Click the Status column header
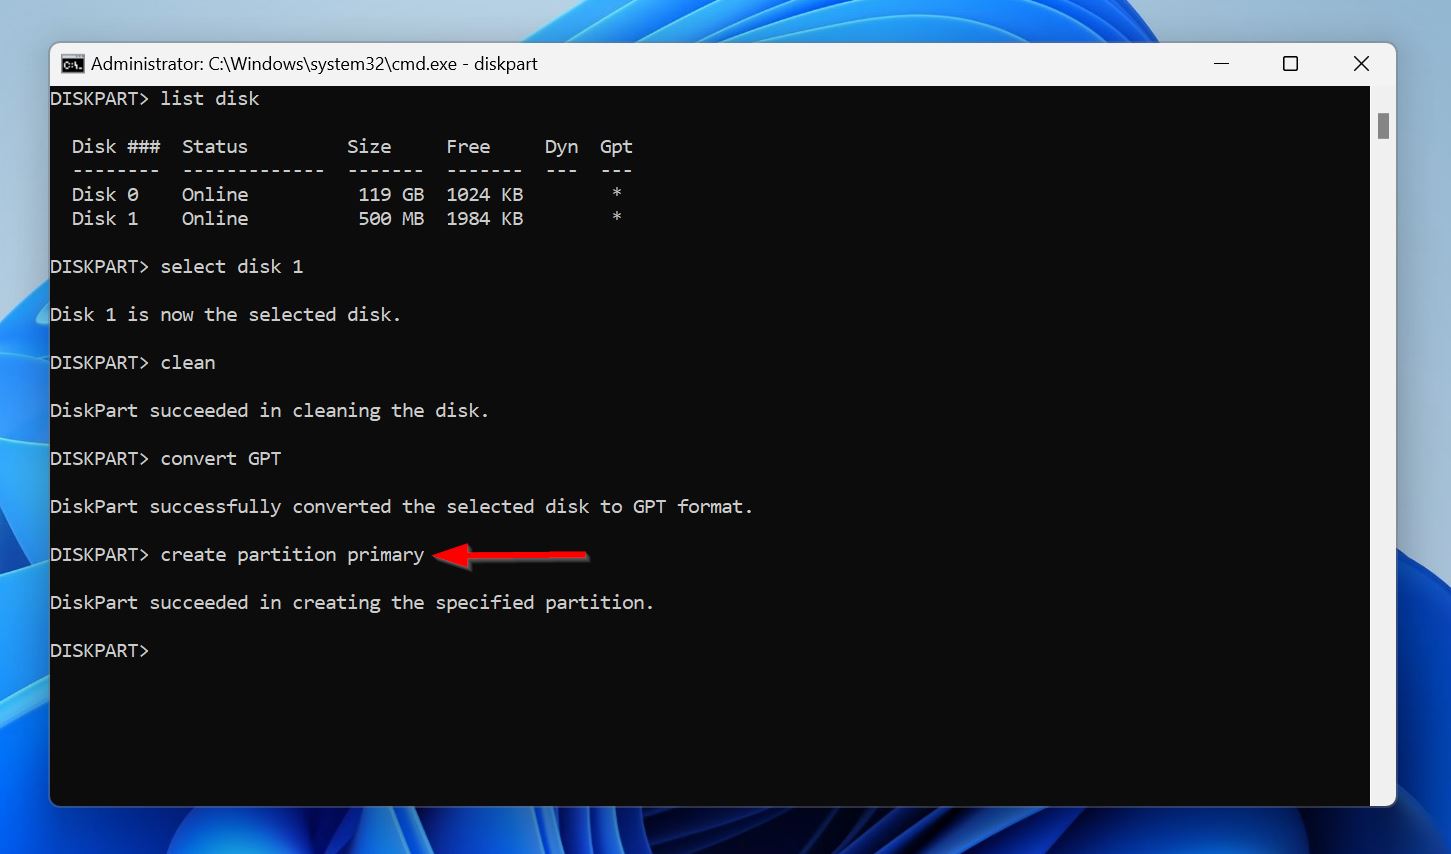The image size is (1451, 854). point(214,146)
